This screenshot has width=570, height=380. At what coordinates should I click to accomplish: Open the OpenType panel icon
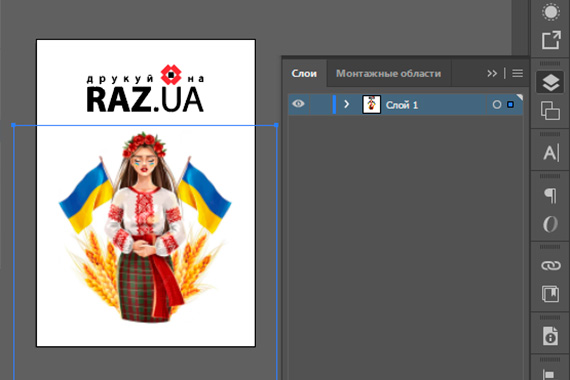pos(550,224)
